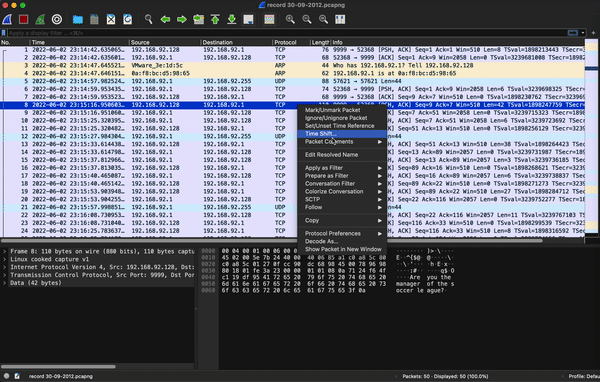Sort by the No. column header
600x382 pixels.
15,42
